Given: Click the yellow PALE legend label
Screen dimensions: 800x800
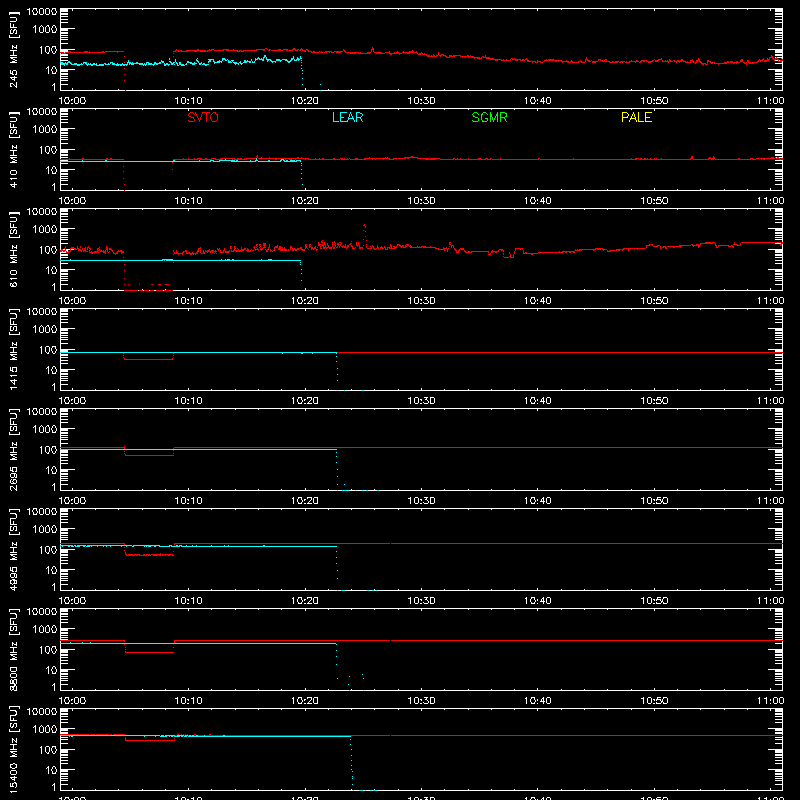Looking at the screenshot, I should coord(636,117).
